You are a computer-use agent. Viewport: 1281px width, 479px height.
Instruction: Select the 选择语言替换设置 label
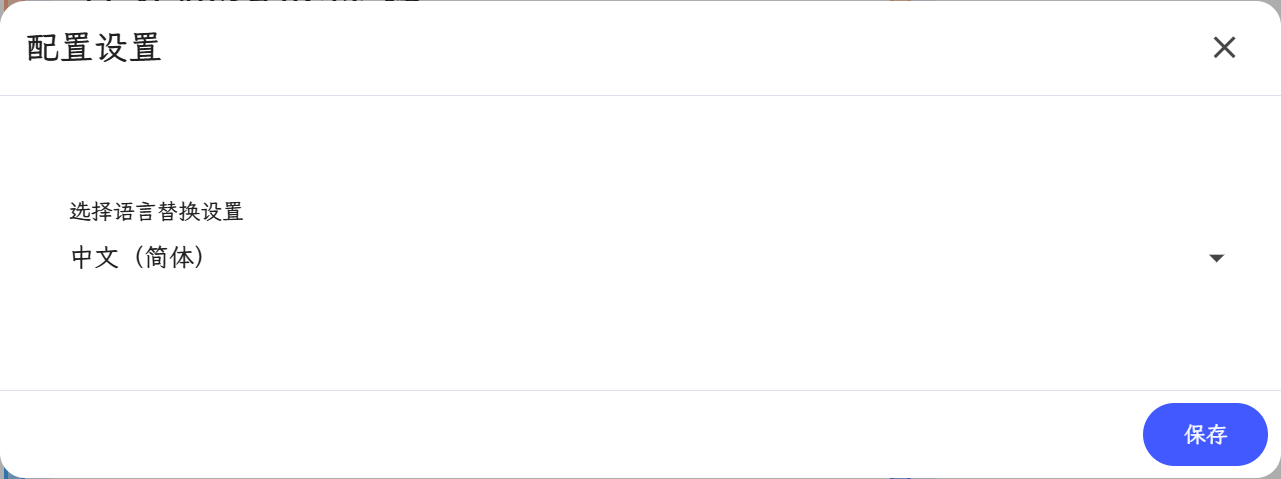(x=156, y=211)
